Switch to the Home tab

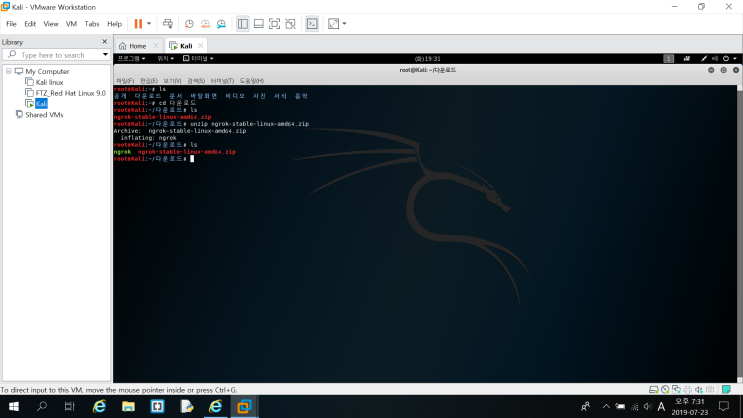[137, 46]
